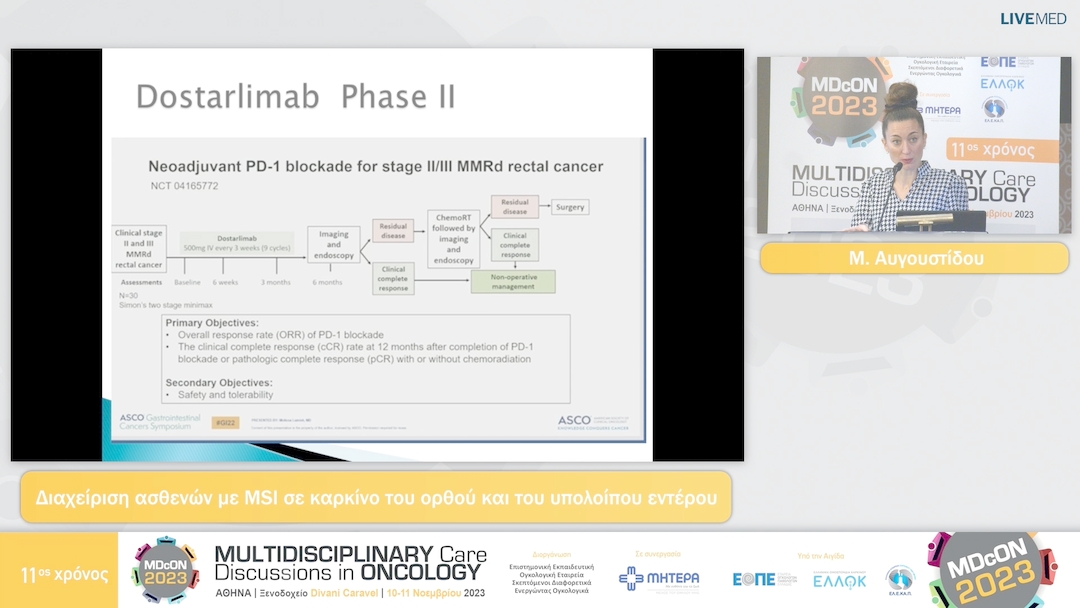Click the 11ος χρόνος yellow label at bottom left
The height and width of the screenshot is (608, 1080).
point(65,574)
